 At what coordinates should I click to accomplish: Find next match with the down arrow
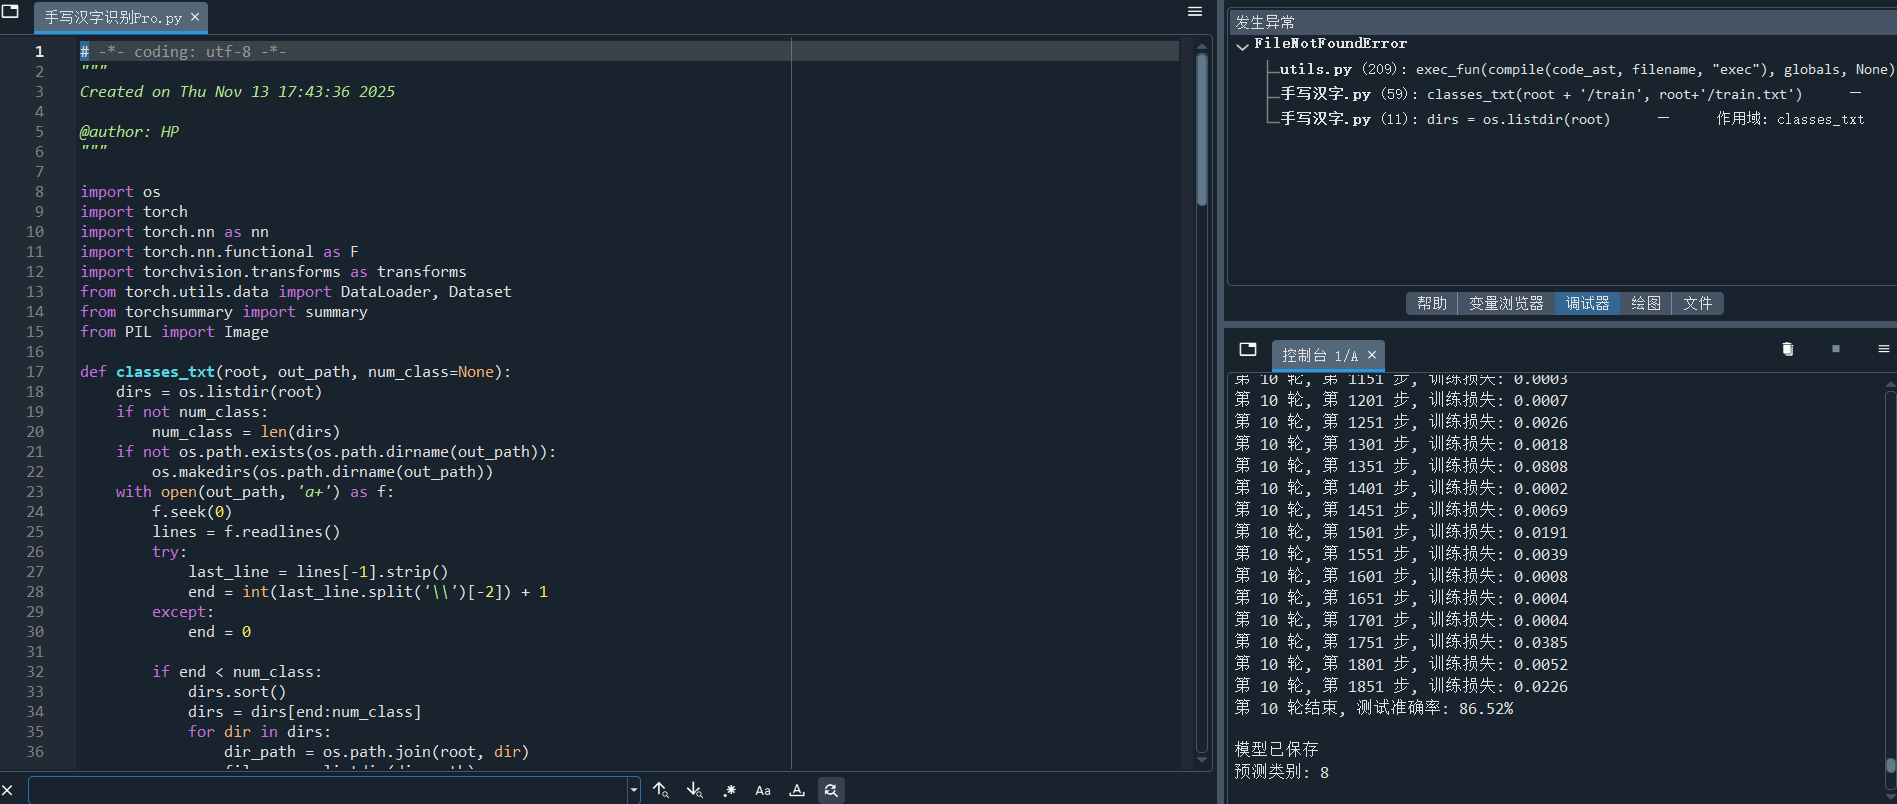(695, 790)
